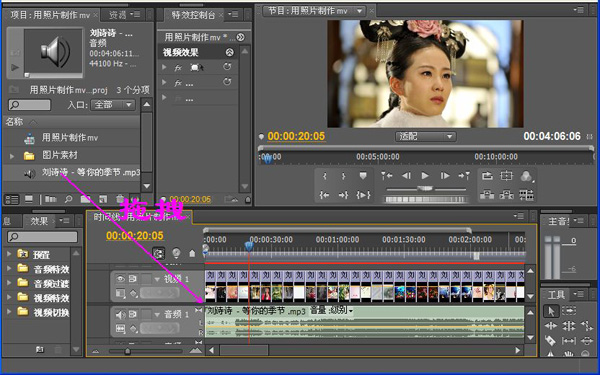Click Set Encore Chapter Marker in timeline
The width and height of the screenshot is (600, 375).
pyautogui.click(x=176, y=253)
